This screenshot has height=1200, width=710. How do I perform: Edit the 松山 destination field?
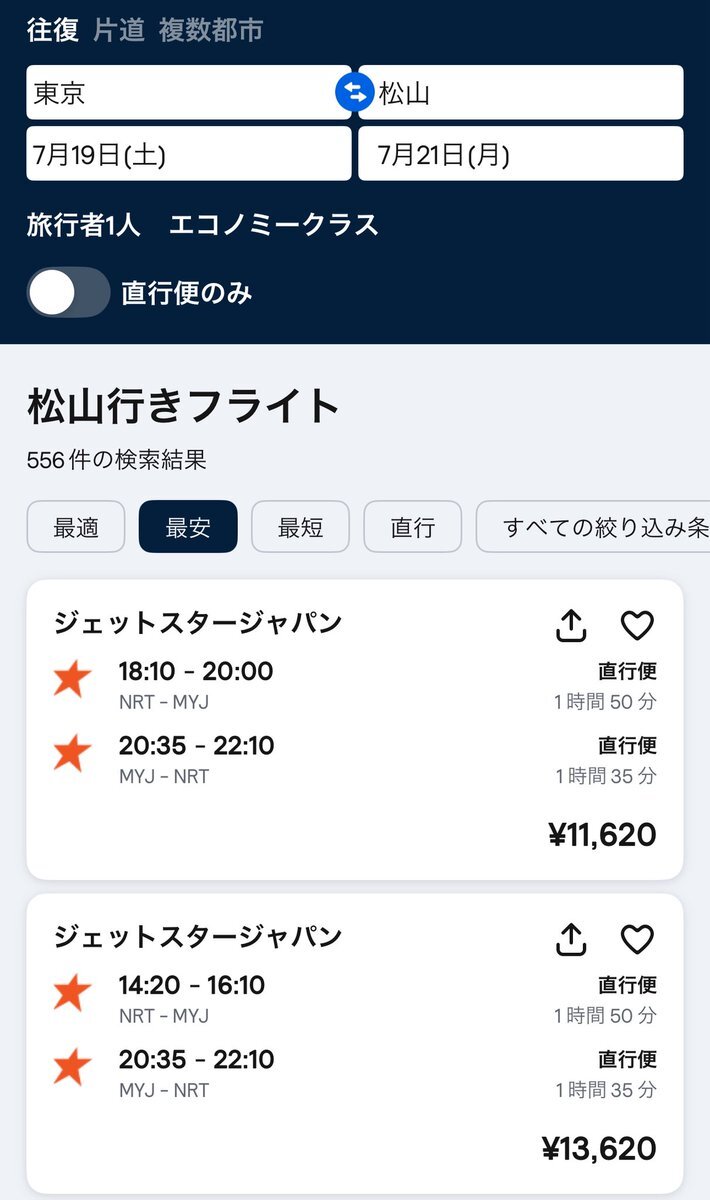tap(521, 93)
